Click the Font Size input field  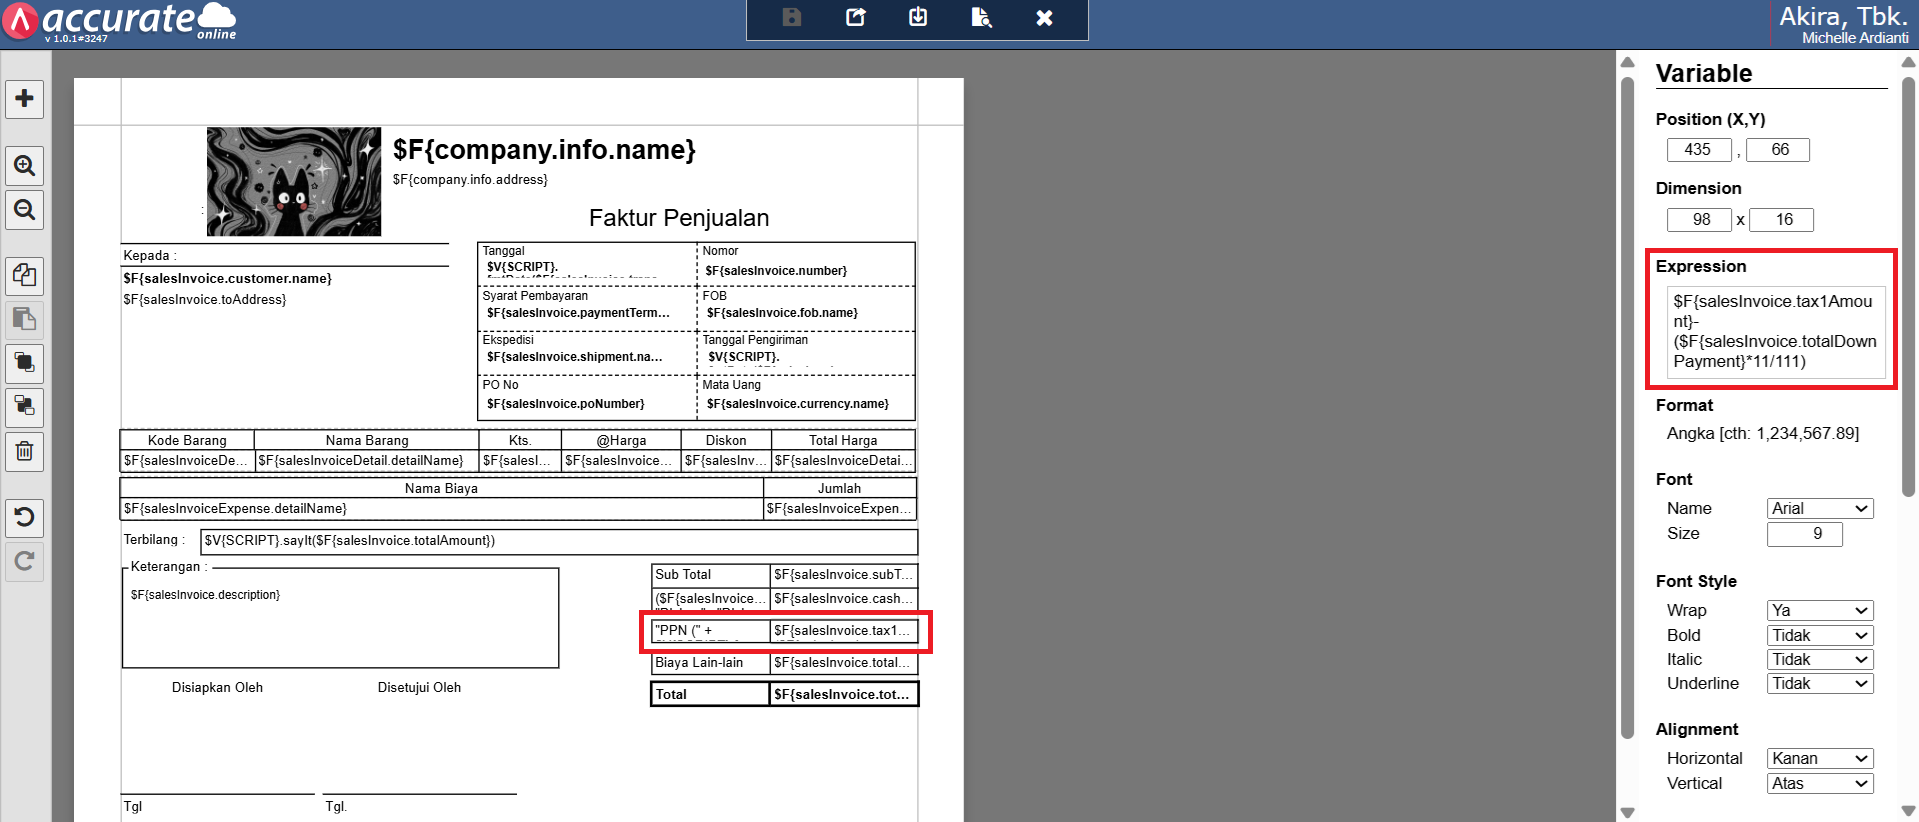[1804, 534]
